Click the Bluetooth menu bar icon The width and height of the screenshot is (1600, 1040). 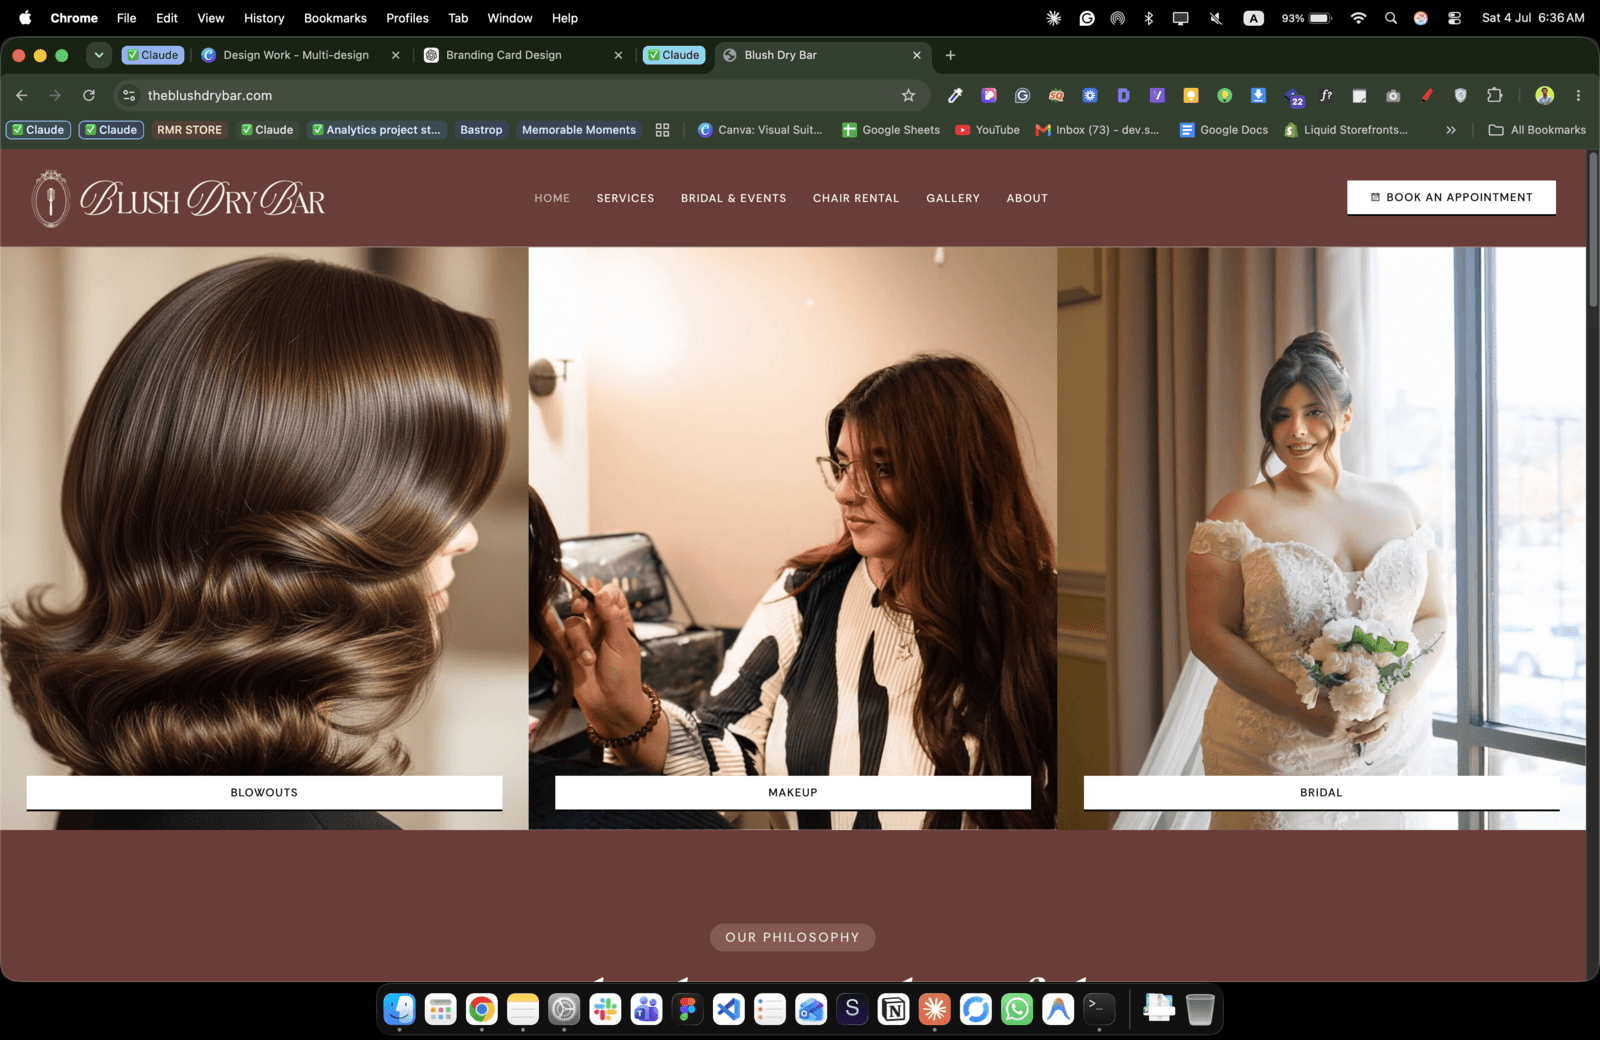pos(1148,18)
